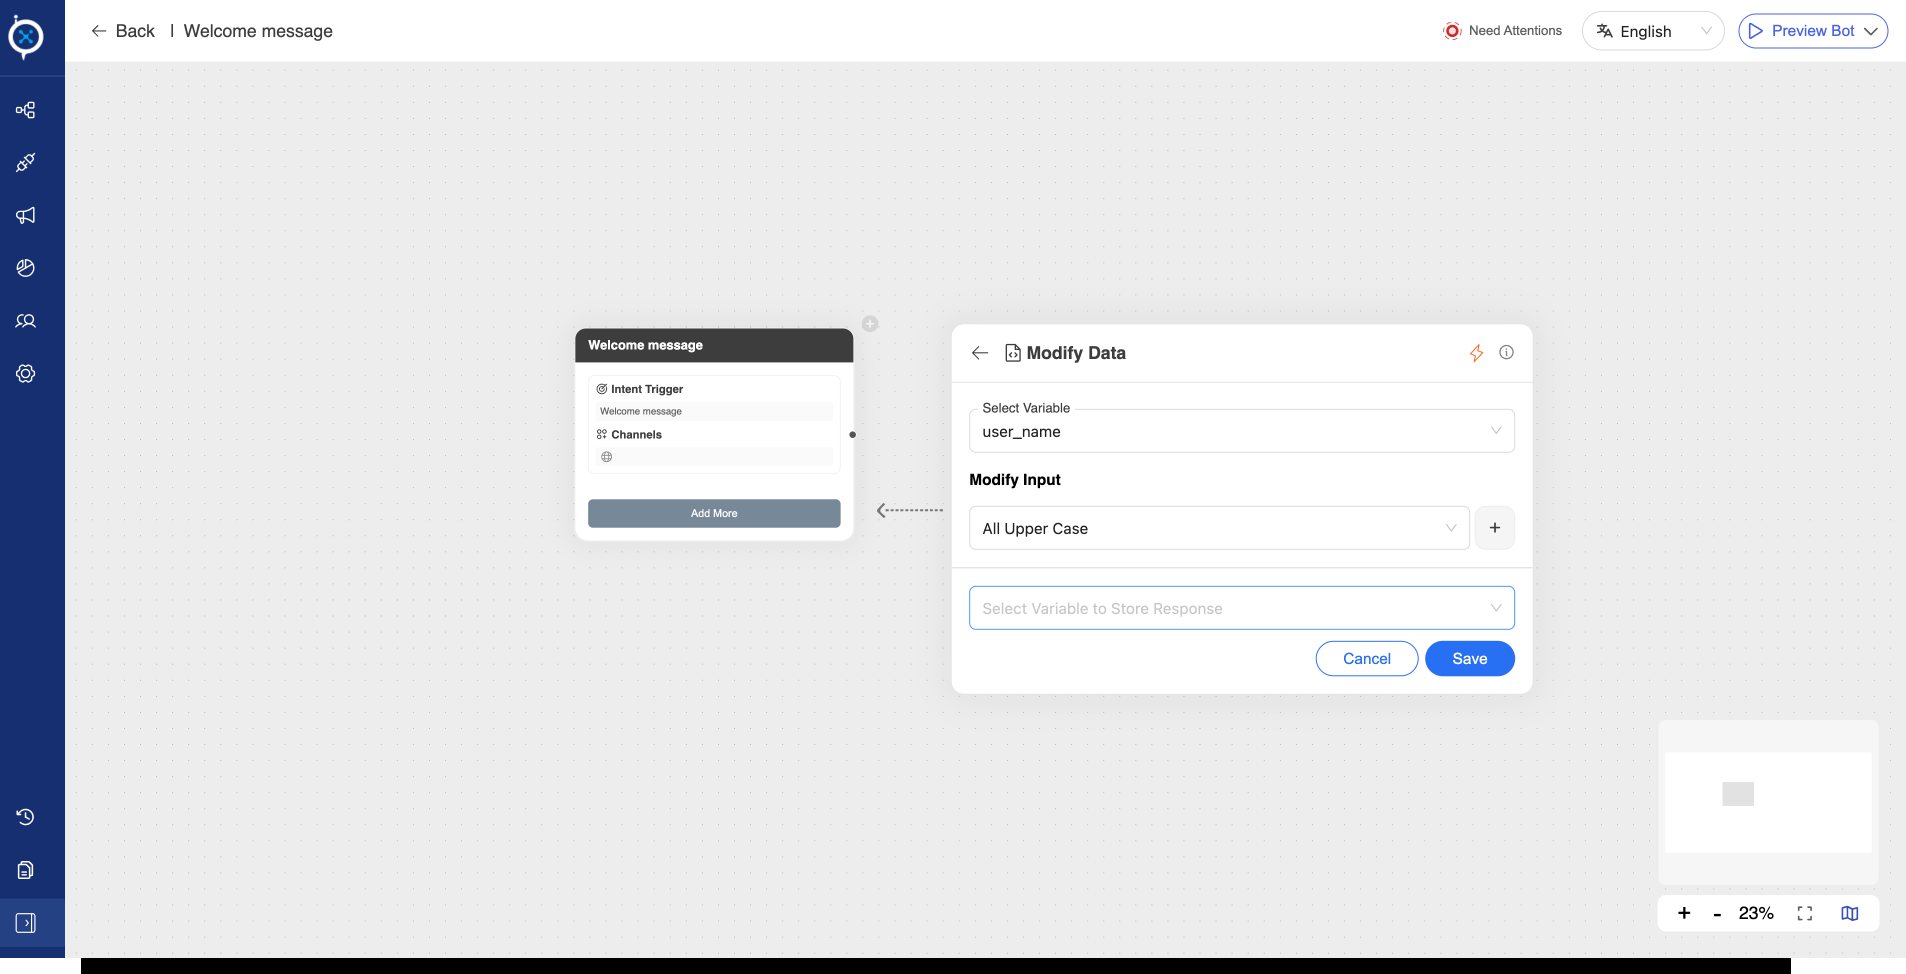Click the bot platform logo
The image size is (1906, 974).
(26, 37)
